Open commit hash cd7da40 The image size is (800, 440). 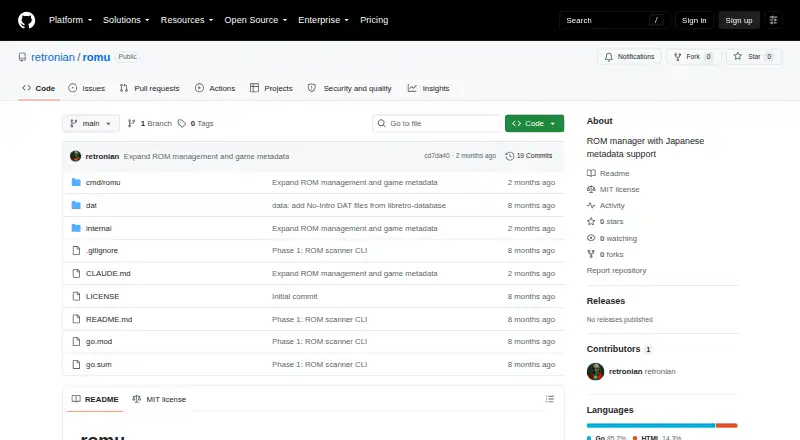click(437, 156)
